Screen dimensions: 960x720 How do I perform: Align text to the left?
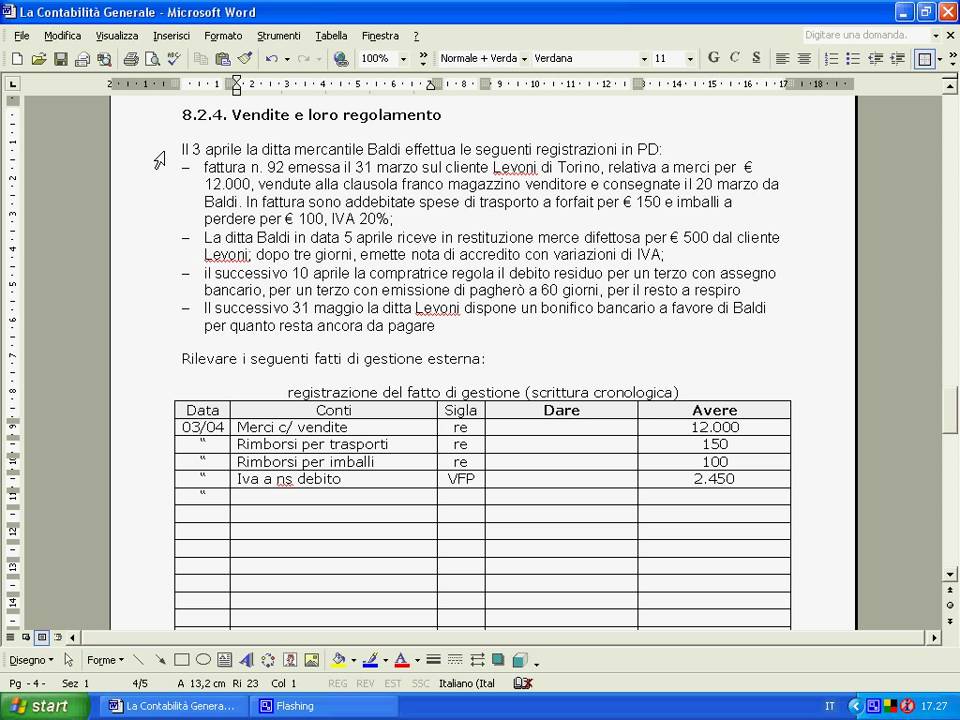point(782,59)
